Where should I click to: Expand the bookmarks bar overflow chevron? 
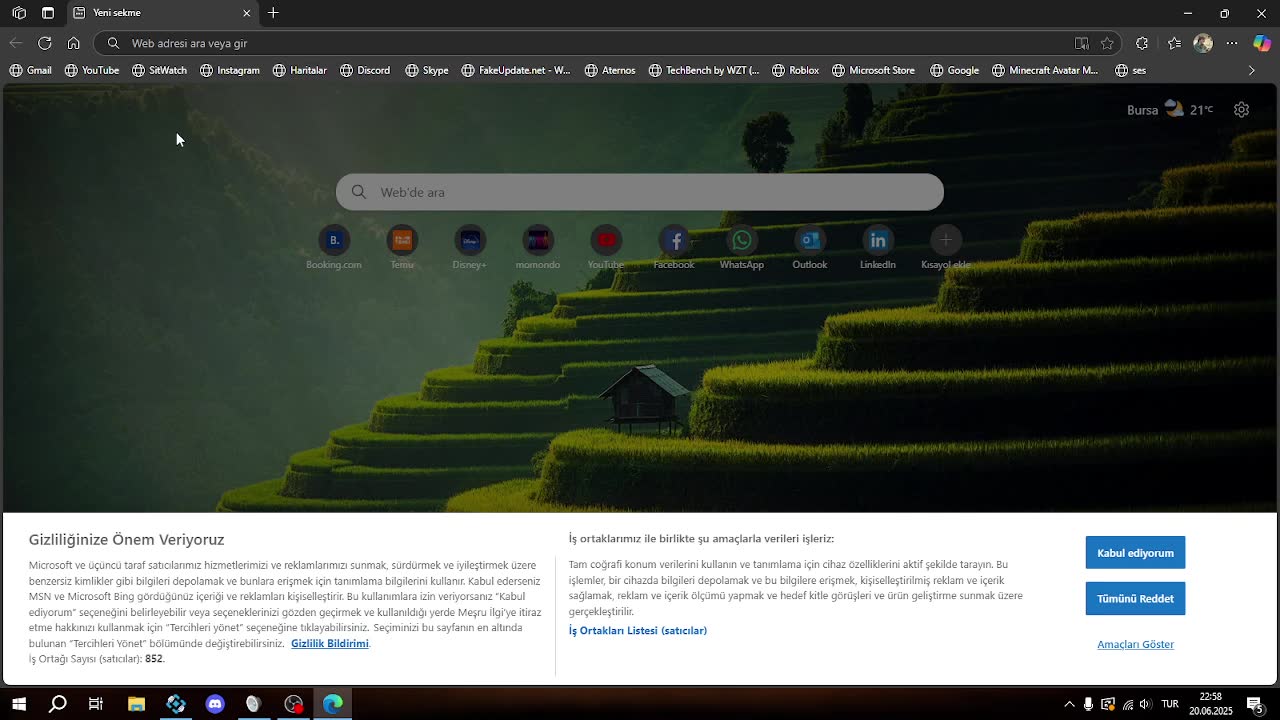coord(1251,70)
